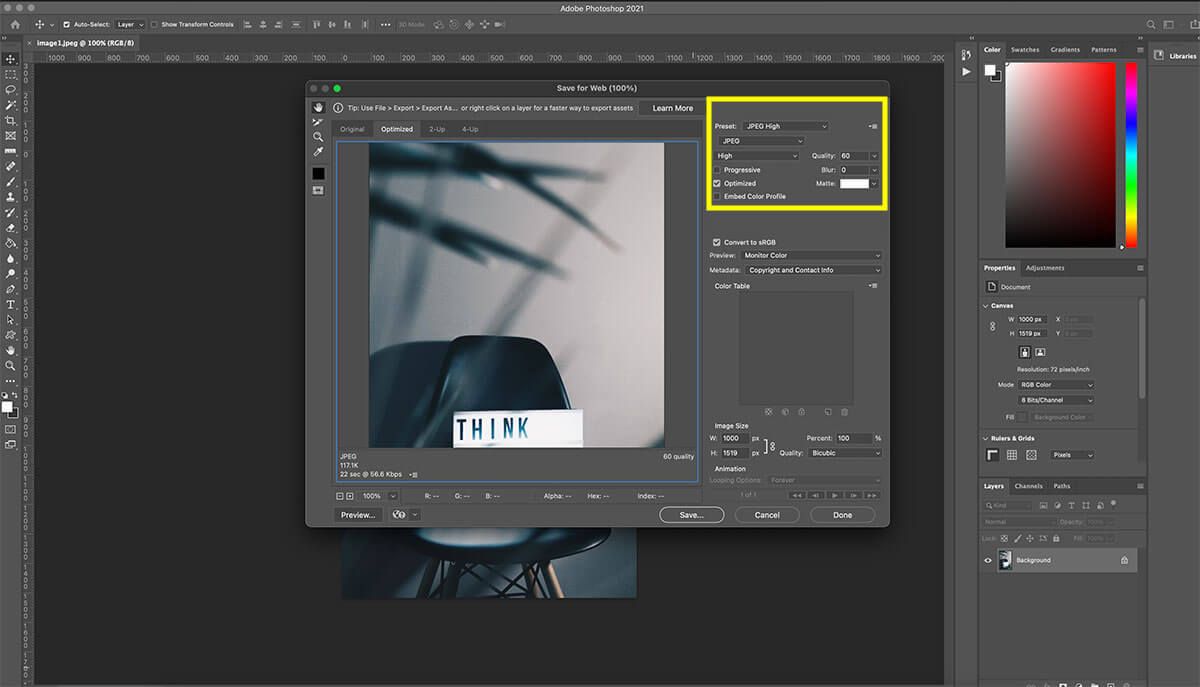Screen dimensions: 1200x687
Task: Click the Home icon in options bar
Action: click(x=14, y=24)
